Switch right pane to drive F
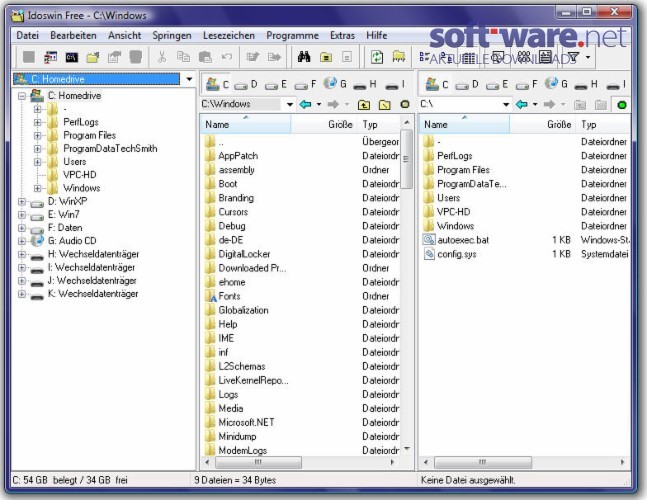This screenshot has width=647, height=500. tap(526, 85)
